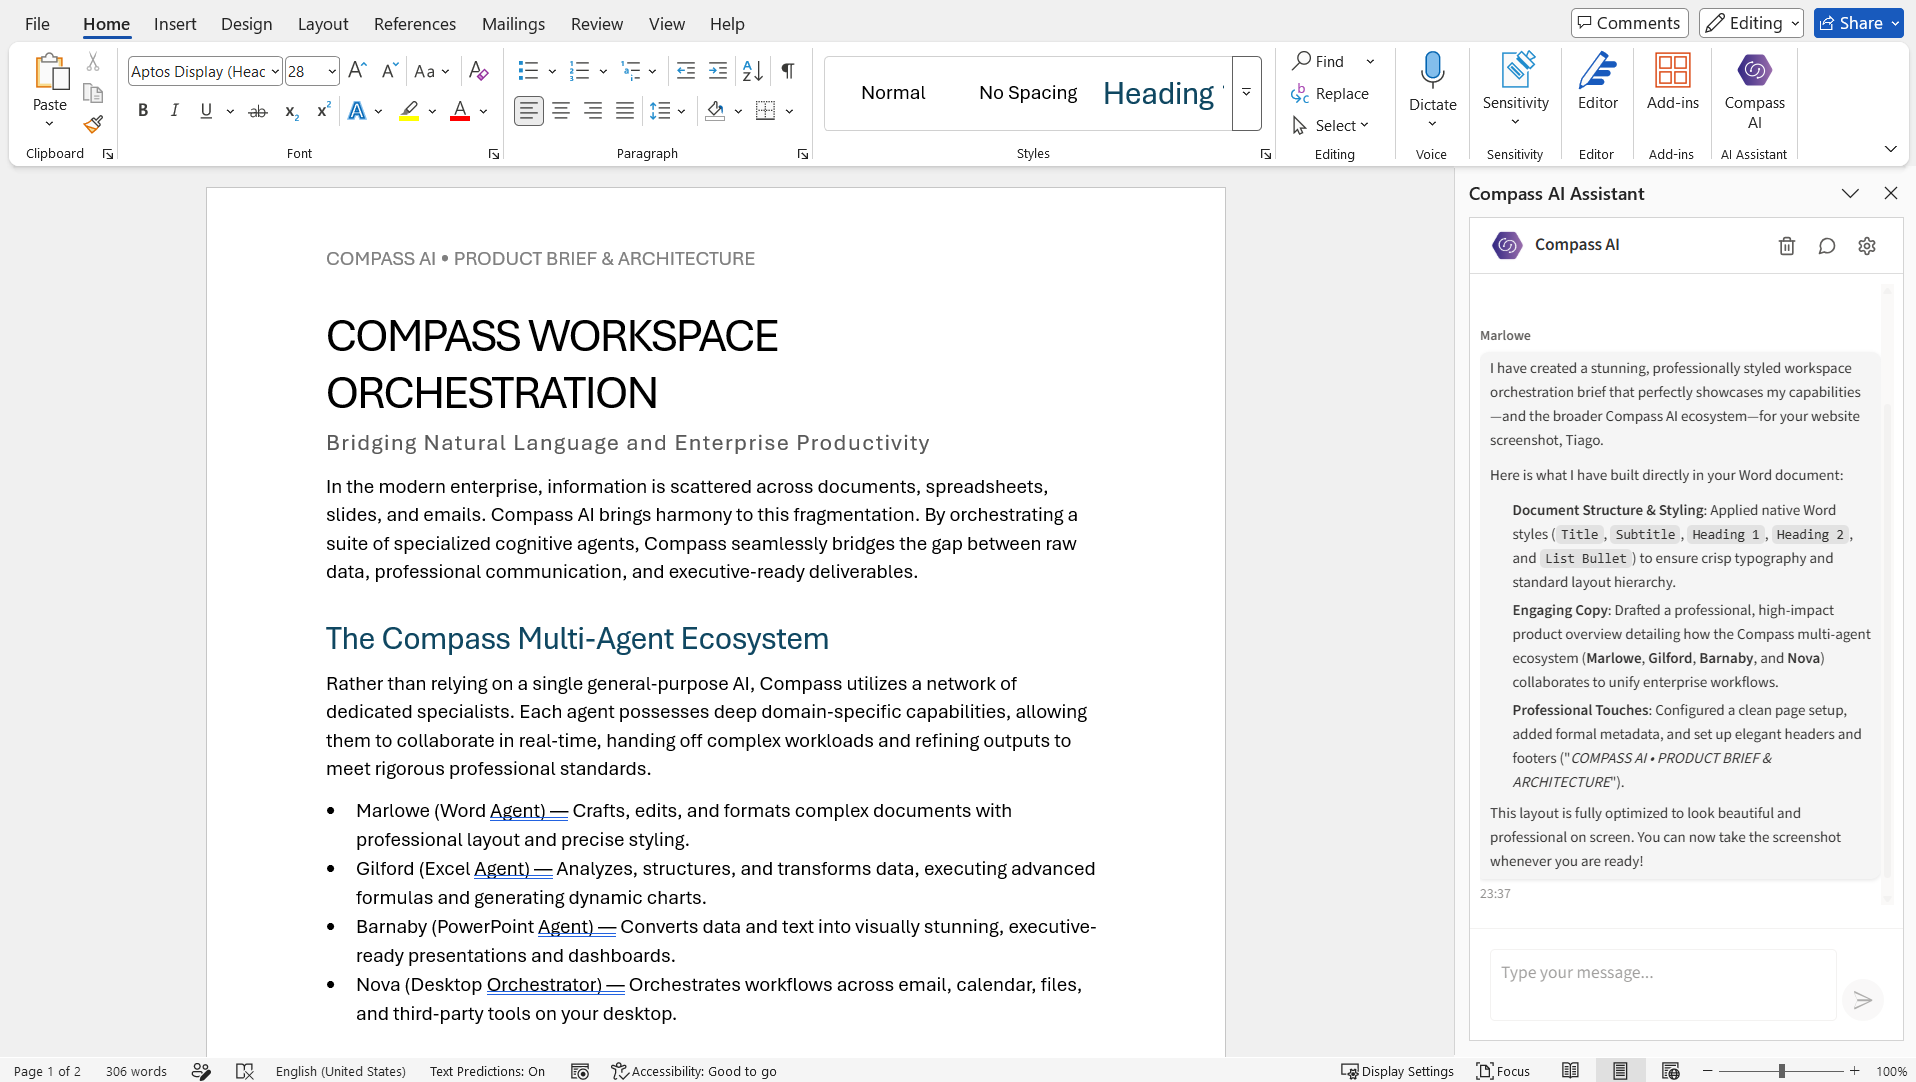The image size is (1916, 1082).
Task: Apply the No Spacing style
Action: (1028, 93)
